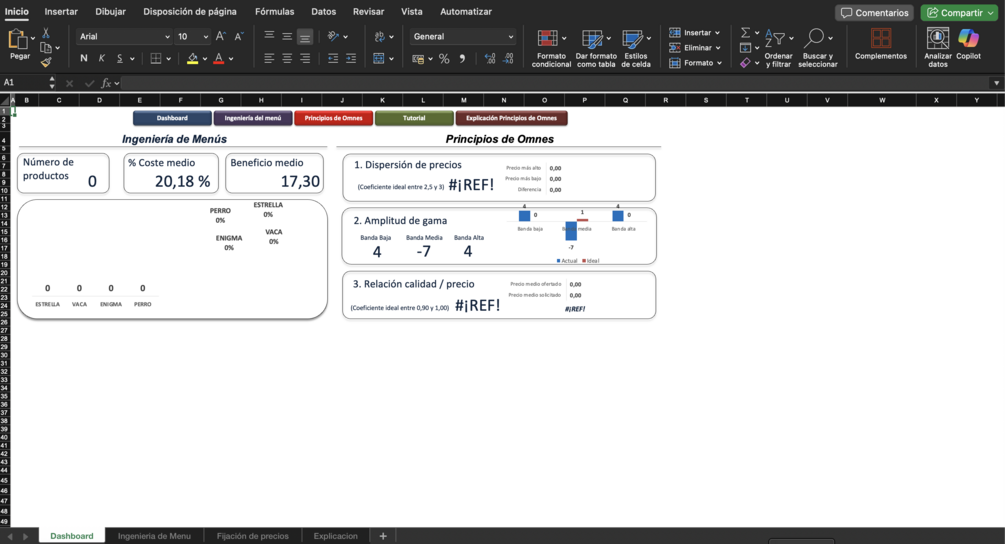Open the Fórmulas ribbon tab
The width and height of the screenshot is (1005, 544).
(274, 12)
